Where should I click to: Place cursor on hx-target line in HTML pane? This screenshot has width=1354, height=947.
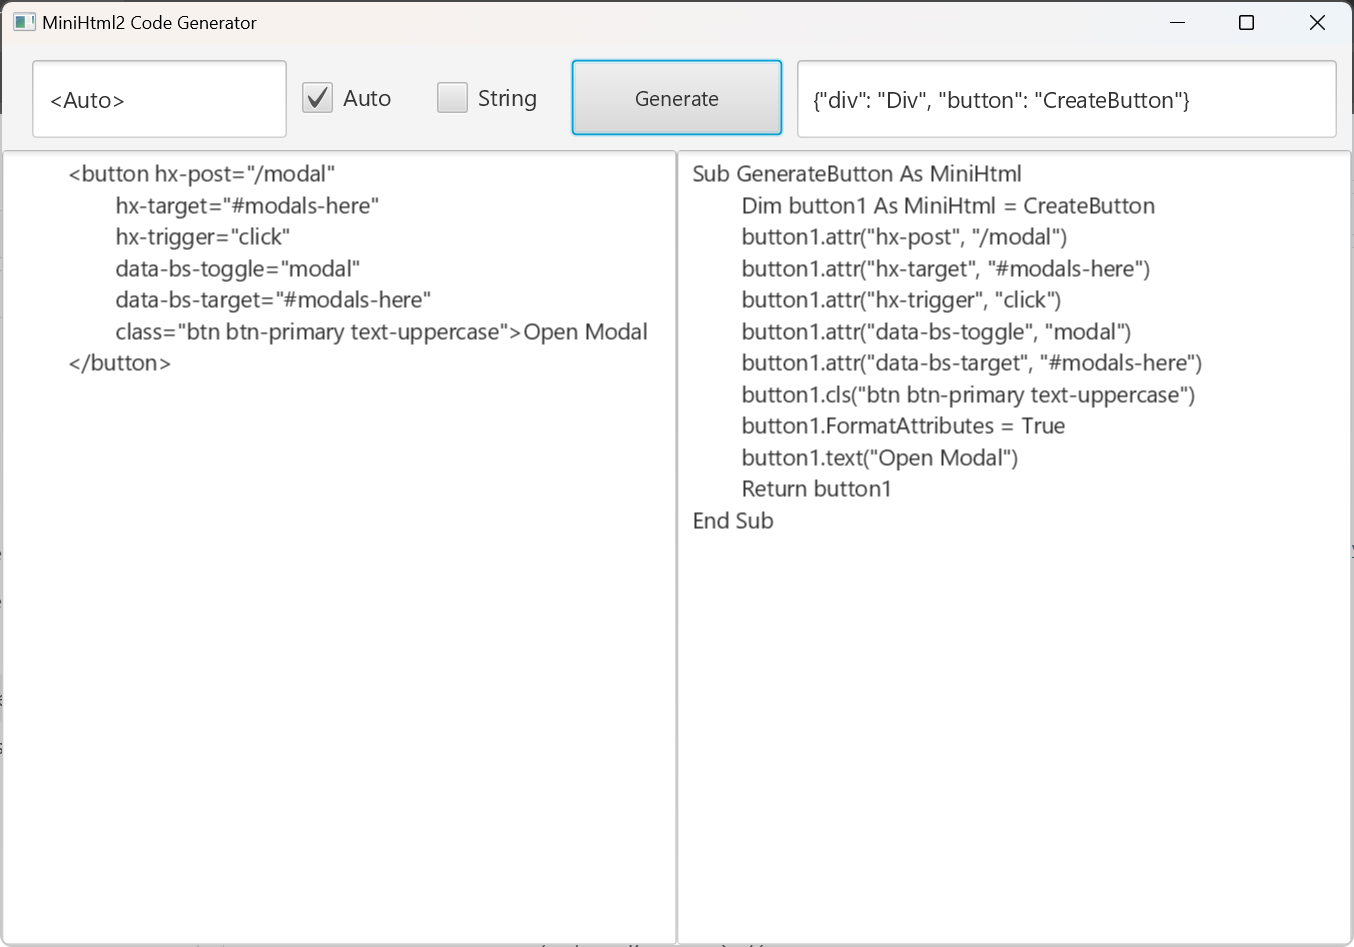click(x=247, y=206)
